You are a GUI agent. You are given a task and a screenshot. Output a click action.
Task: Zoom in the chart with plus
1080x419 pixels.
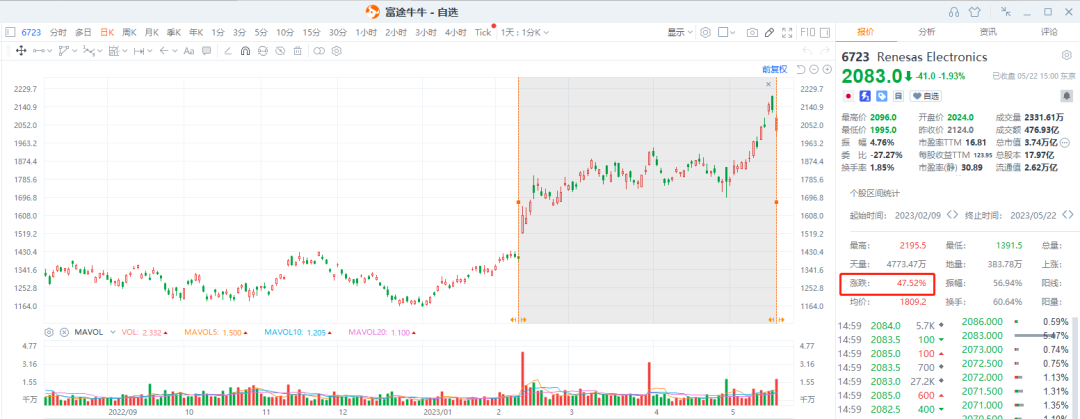point(827,69)
